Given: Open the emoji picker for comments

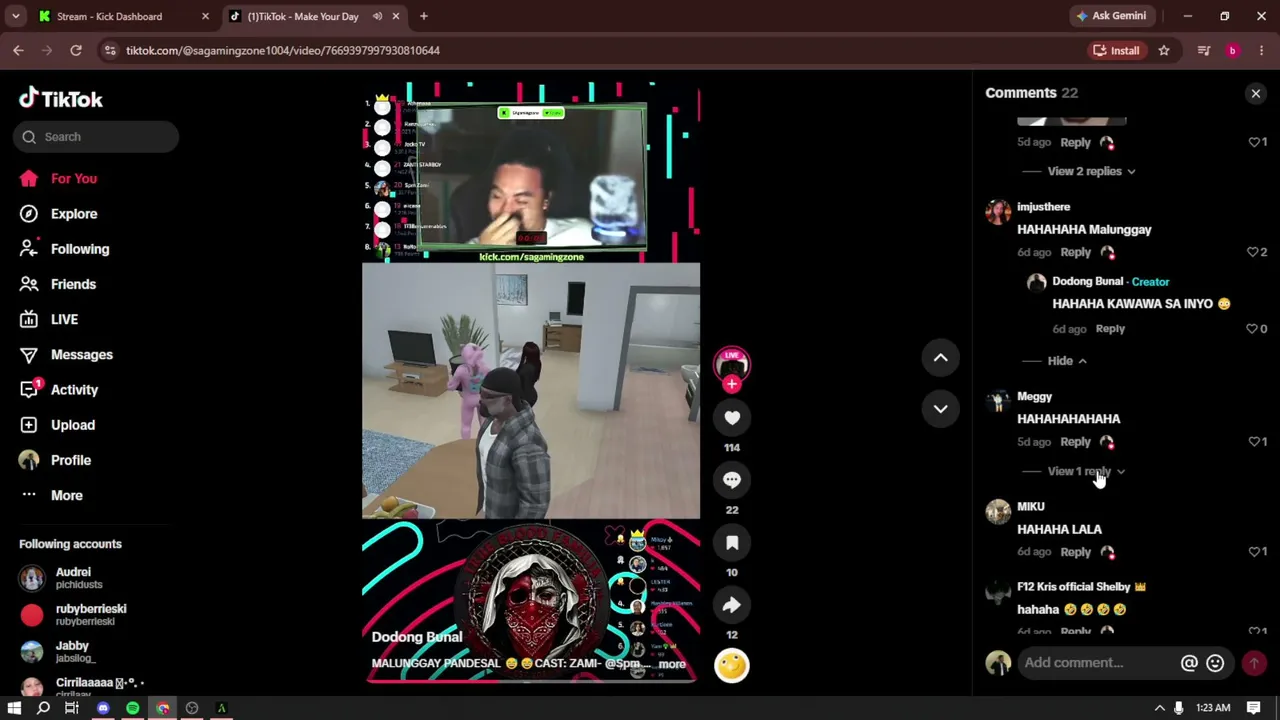Looking at the screenshot, I should (x=1215, y=663).
